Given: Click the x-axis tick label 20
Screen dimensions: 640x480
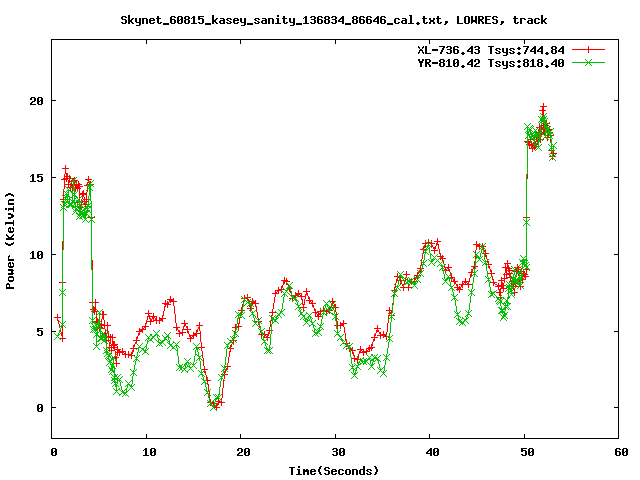Looking at the screenshot, I should (243, 452).
